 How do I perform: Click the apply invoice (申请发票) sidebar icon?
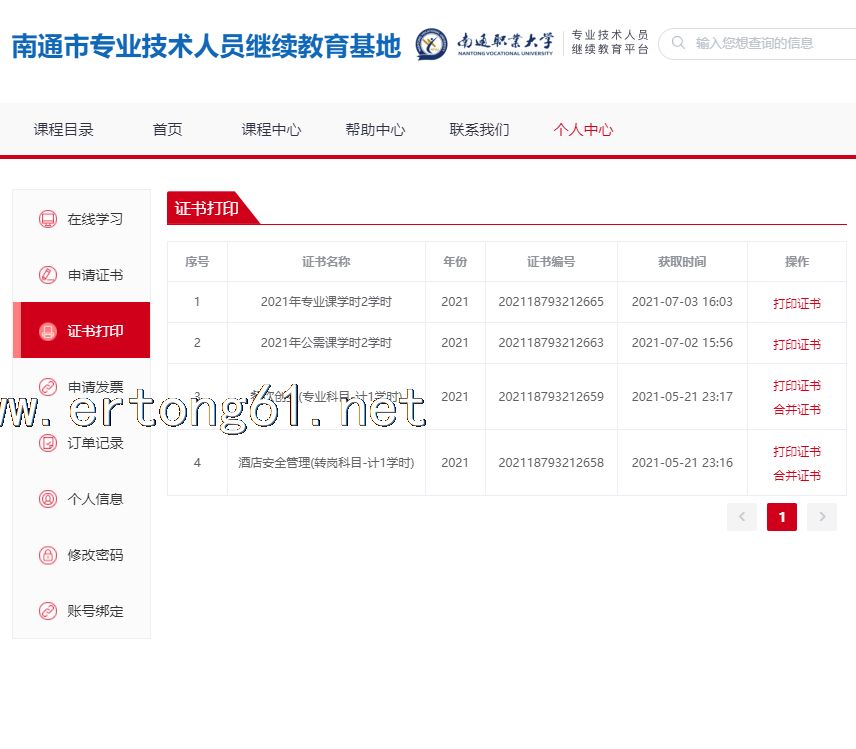point(48,387)
